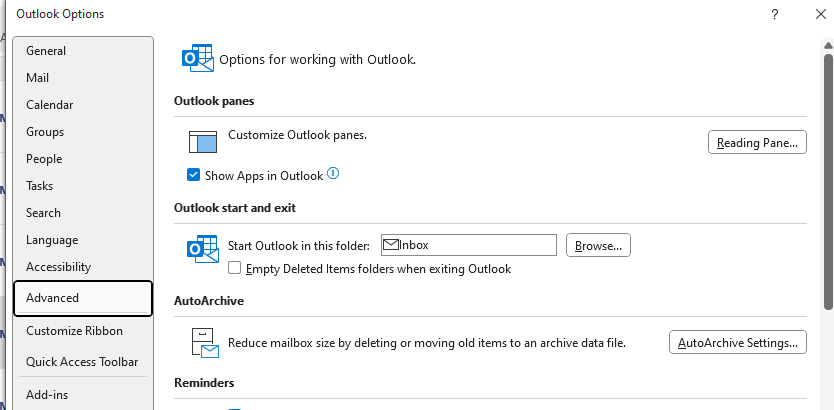The width and height of the screenshot is (834, 410).
Task: Click the envelope icon in Inbox folder field
Action: (391, 245)
